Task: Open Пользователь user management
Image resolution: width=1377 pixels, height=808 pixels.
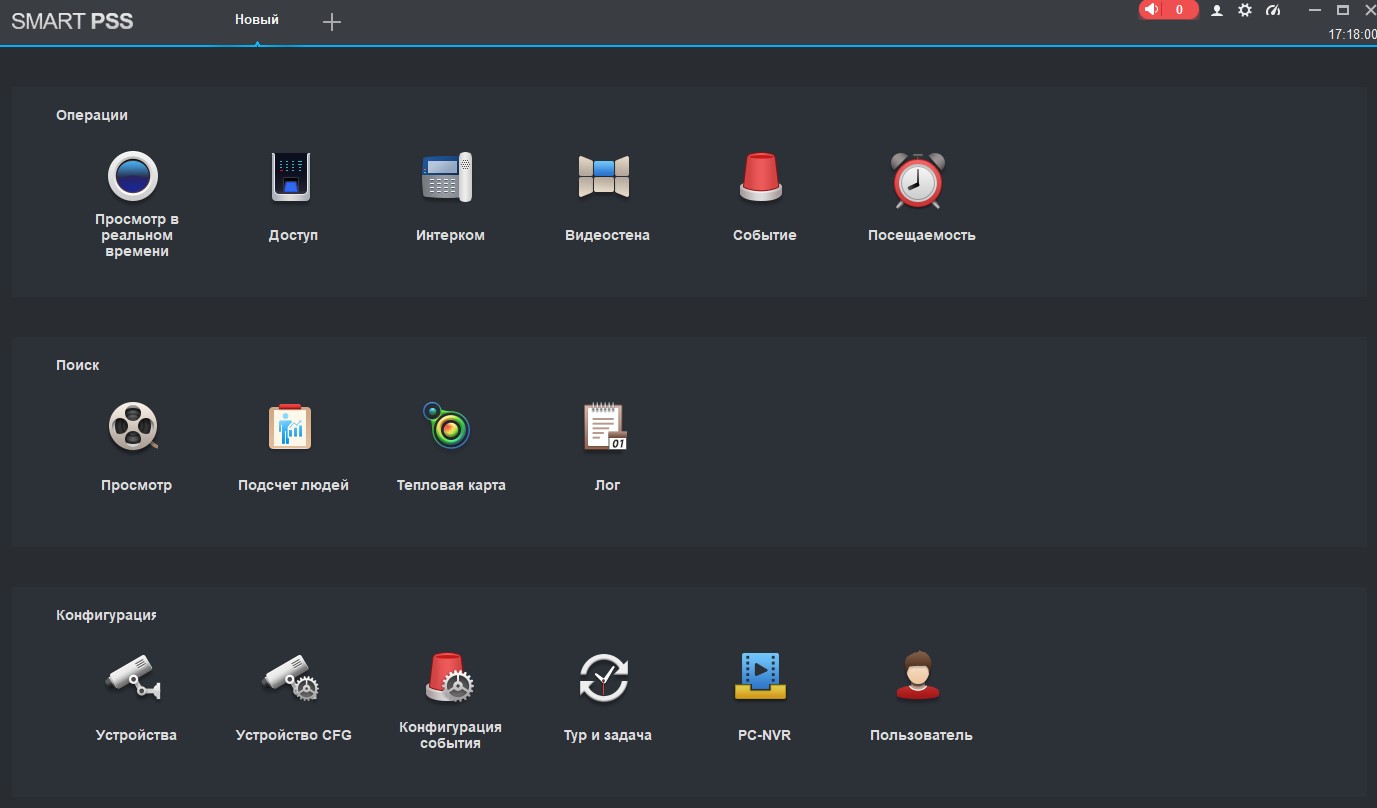Action: click(x=918, y=677)
